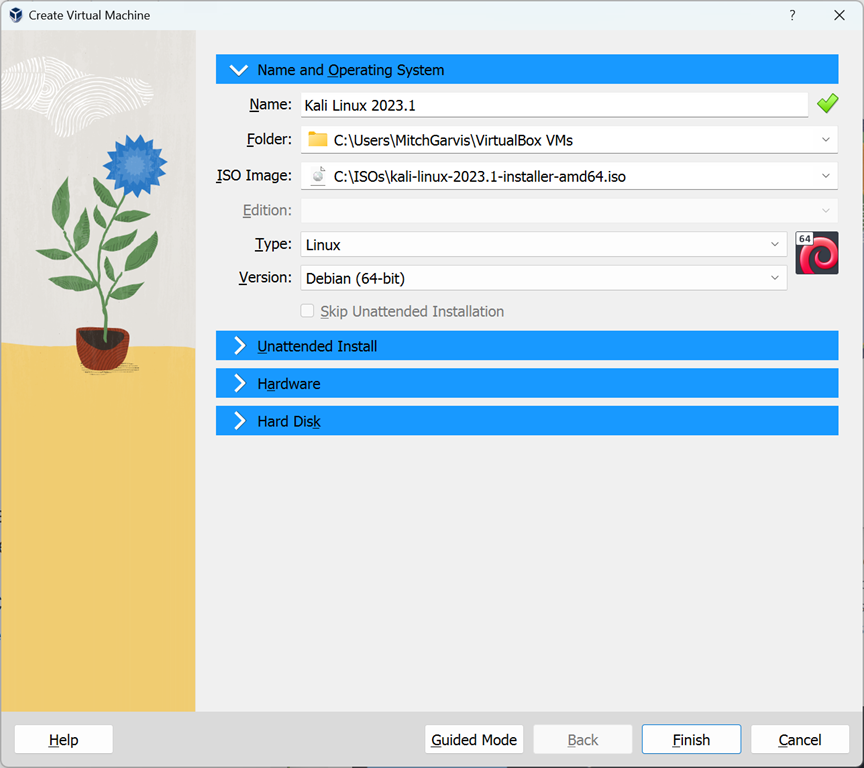The width and height of the screenshot is (864, 768).
Task: Close the Create Virtual Machine dialog
Action: [839, 15]
